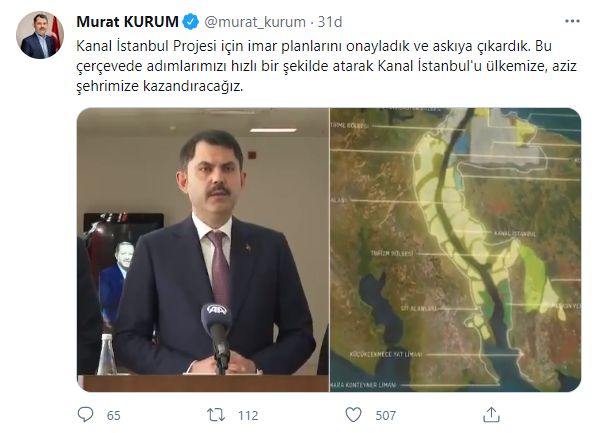Viewport: 595px width, 433px height.
Task: Click the Kanal İstanbul label on map
Action: [515, 233]
